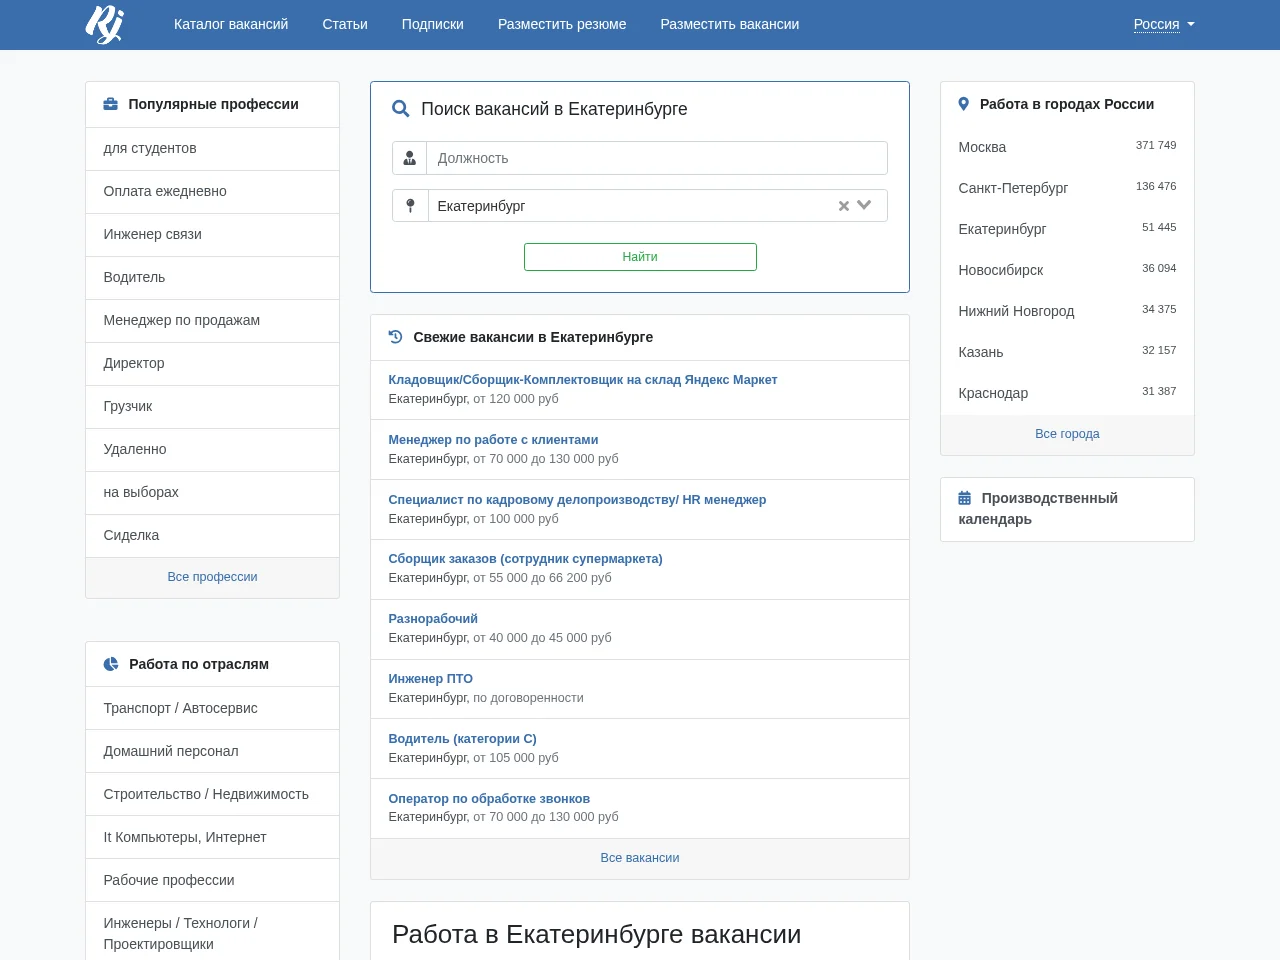Click the magnifier icon beside Поиск вакансий
The height and width of the screenshot is (960, 1280).
[x=401, y=109]
